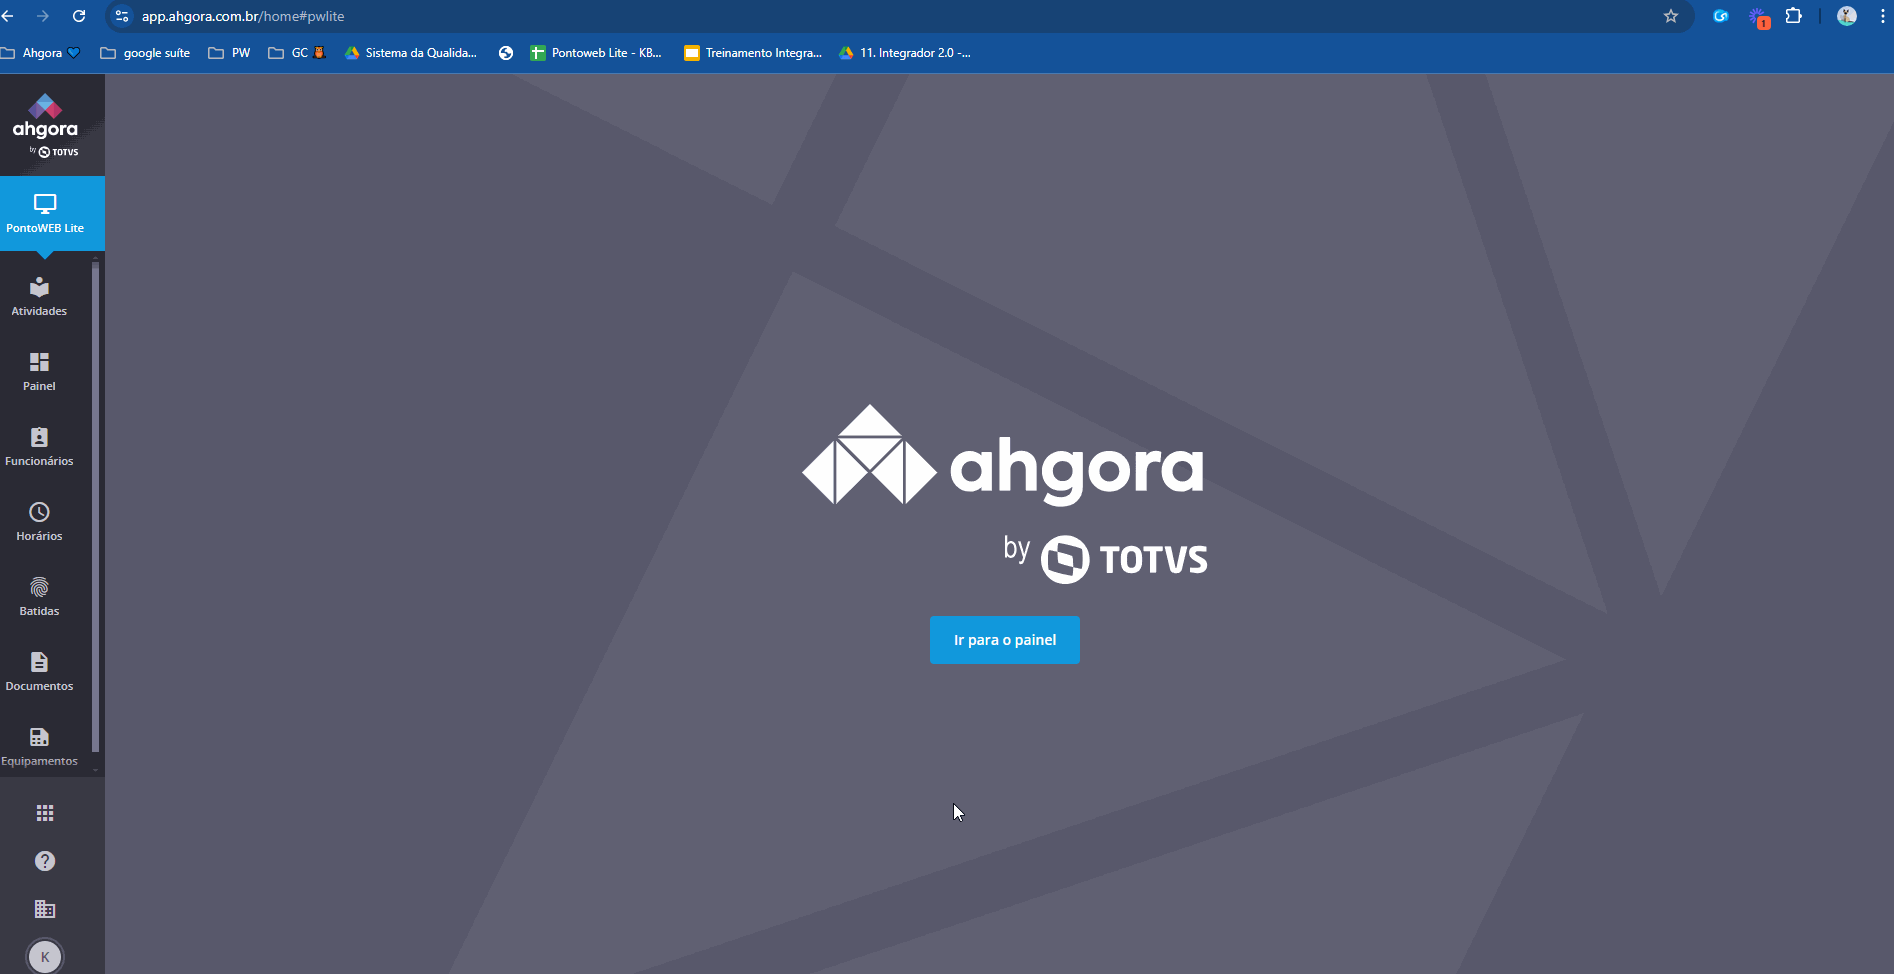Open the Documentos section
Viewport: 1894px width, 974px height.
[x=40, y=672]
